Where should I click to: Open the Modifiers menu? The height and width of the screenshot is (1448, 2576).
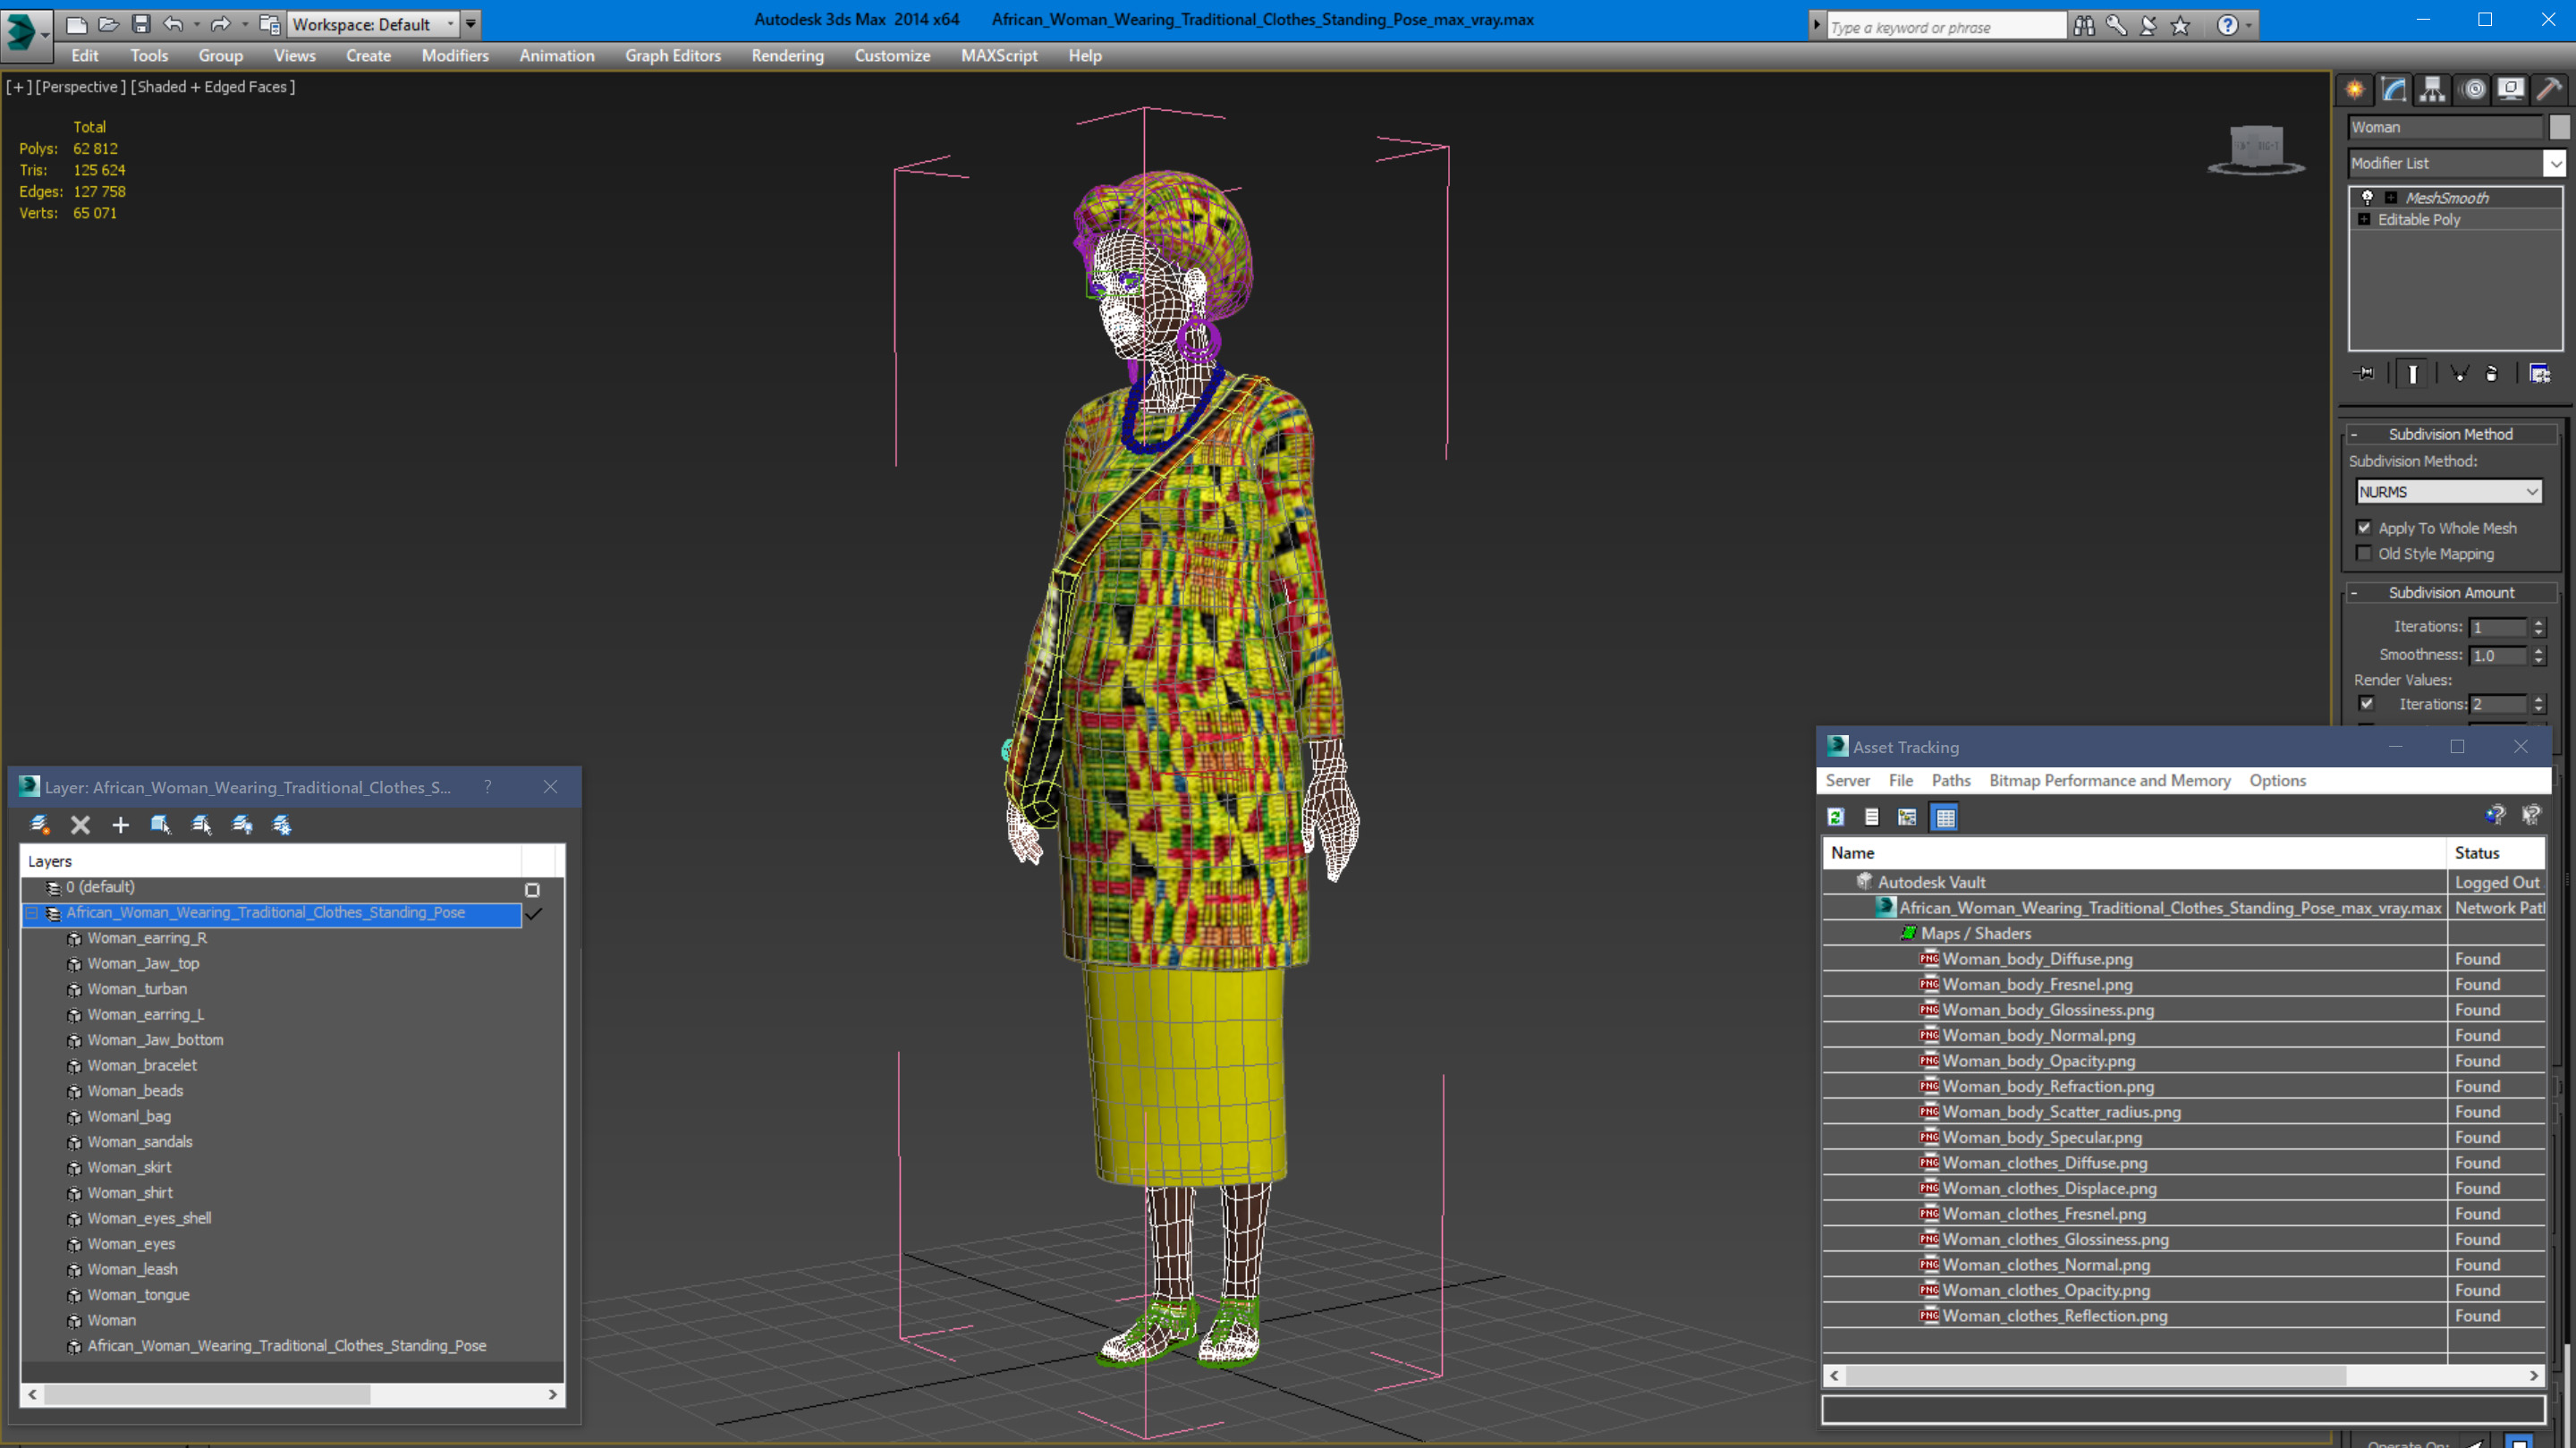pos(455,56)
